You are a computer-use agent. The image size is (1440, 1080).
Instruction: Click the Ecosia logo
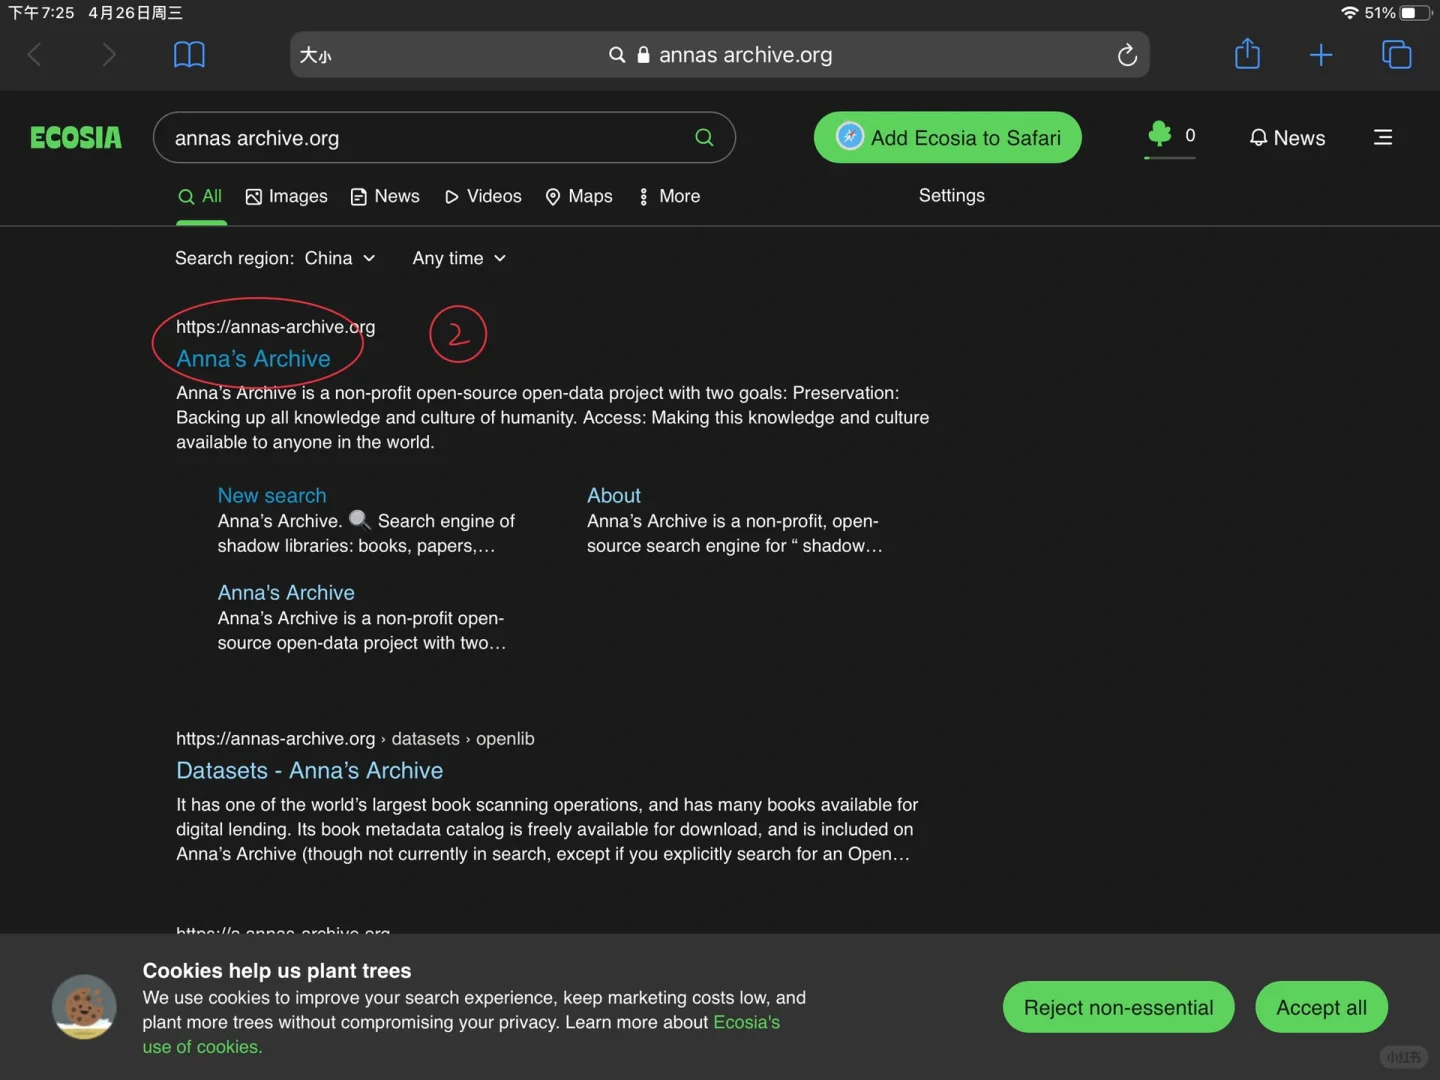pos(76,137)
